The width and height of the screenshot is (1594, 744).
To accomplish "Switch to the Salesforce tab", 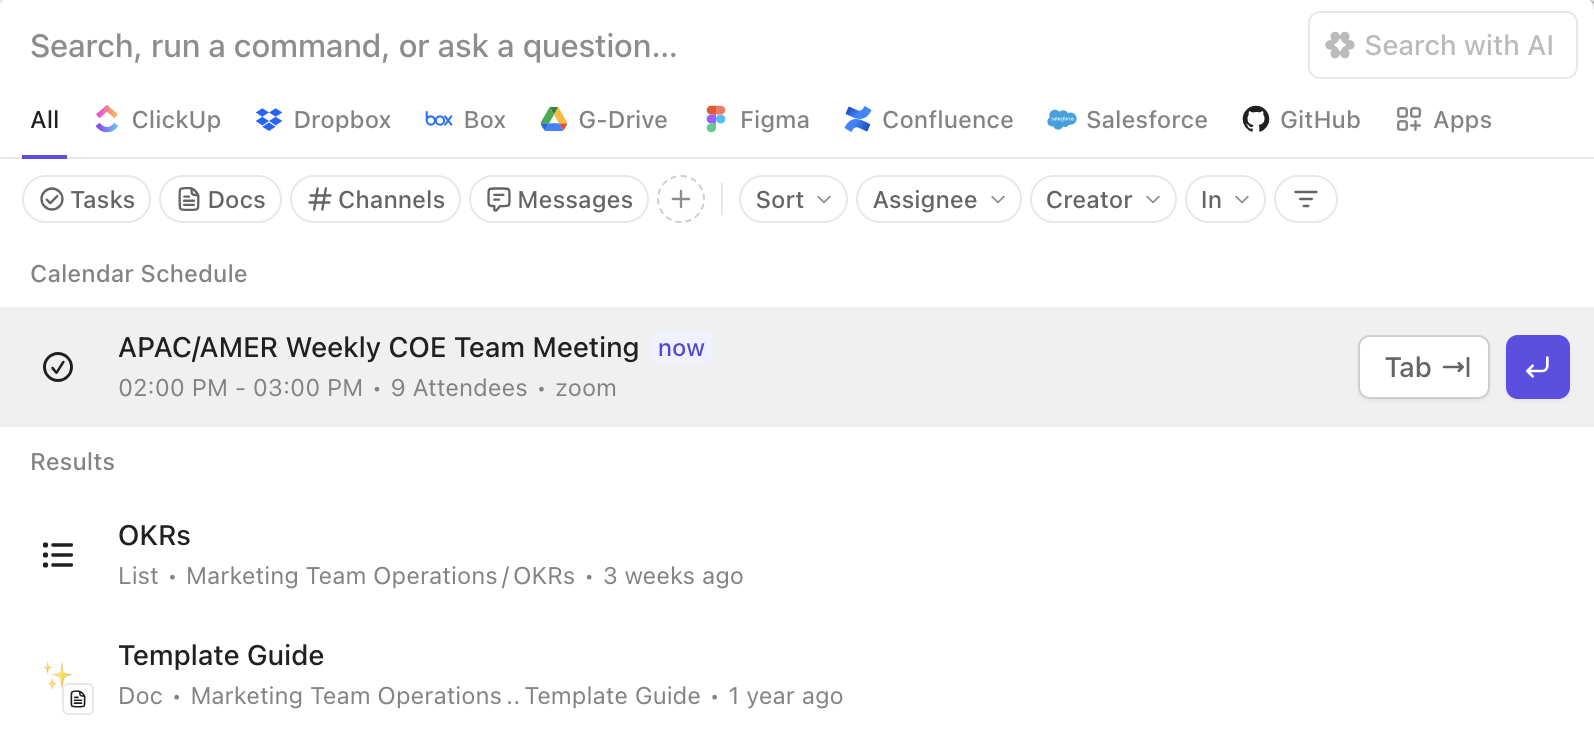I will click(1127, 120).
